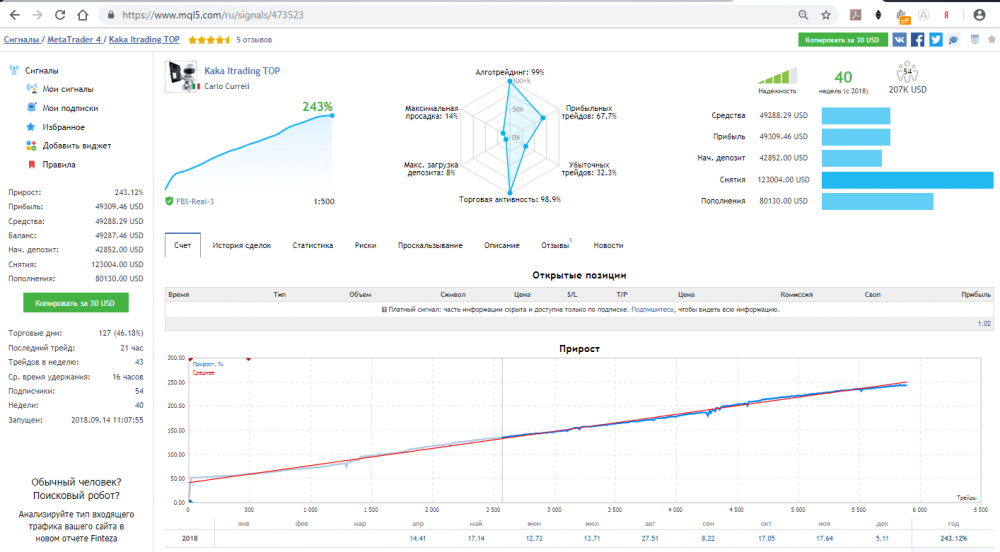Click FBS-Real-3 broker server link
Screen dimensions: 1000x552
coord(195,201)
